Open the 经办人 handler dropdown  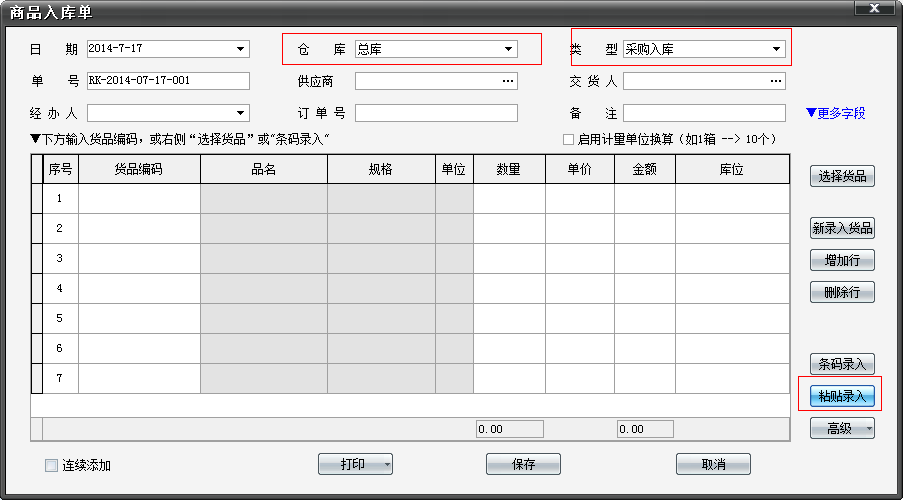240,113
